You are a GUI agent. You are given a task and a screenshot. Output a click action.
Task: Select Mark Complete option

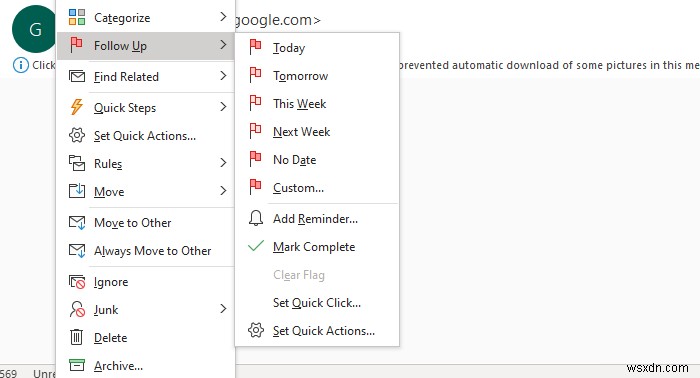pyautogui.click(x=317, y=246)
